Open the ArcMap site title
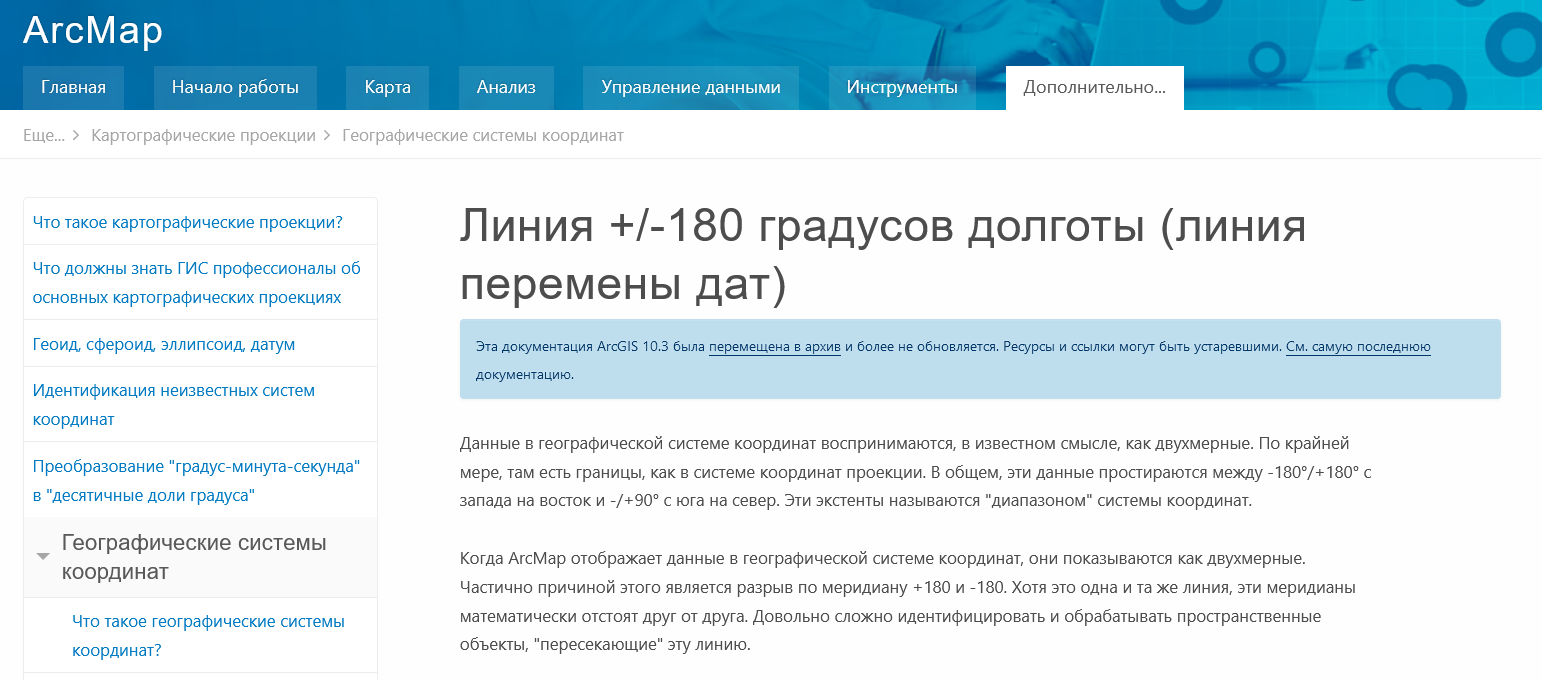Screen dimensions: 1542x680 [x=93, y=31]
